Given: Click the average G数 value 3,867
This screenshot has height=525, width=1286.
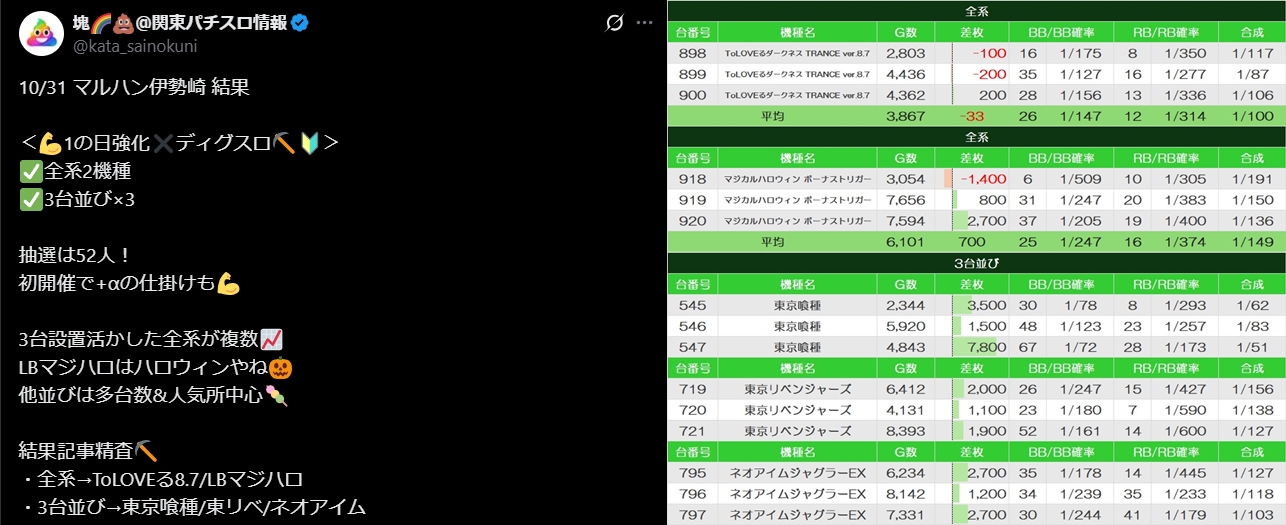Looking at the screenshot, I should click(906, 116).
